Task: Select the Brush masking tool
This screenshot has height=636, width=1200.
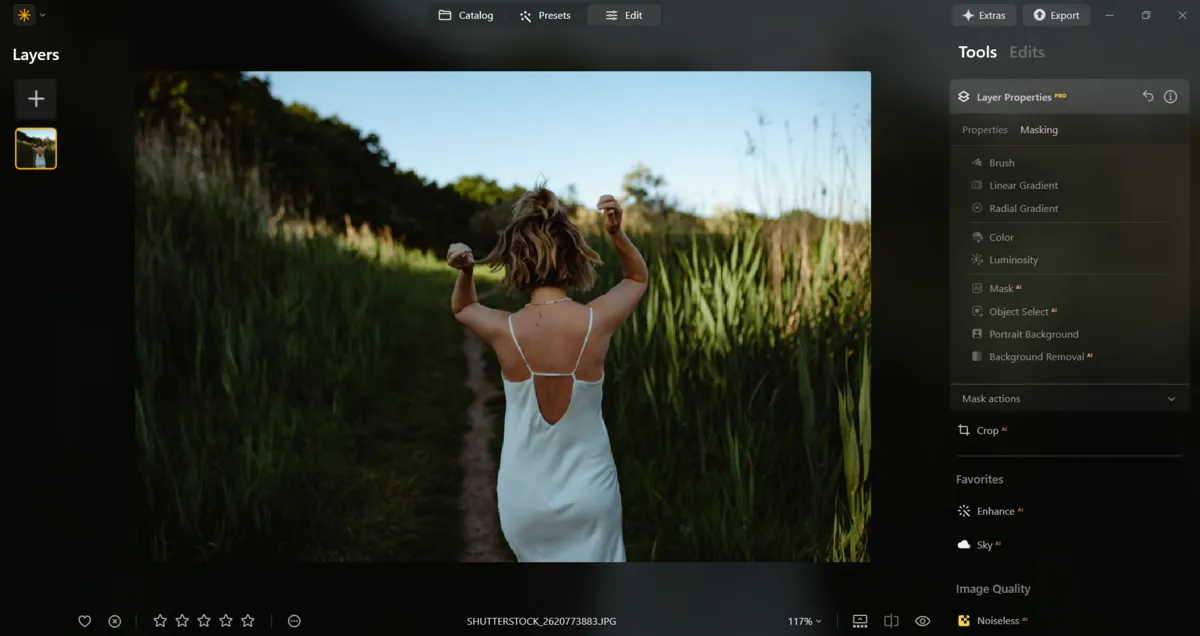Action: pyautogui.click(x=1001, y=163)
